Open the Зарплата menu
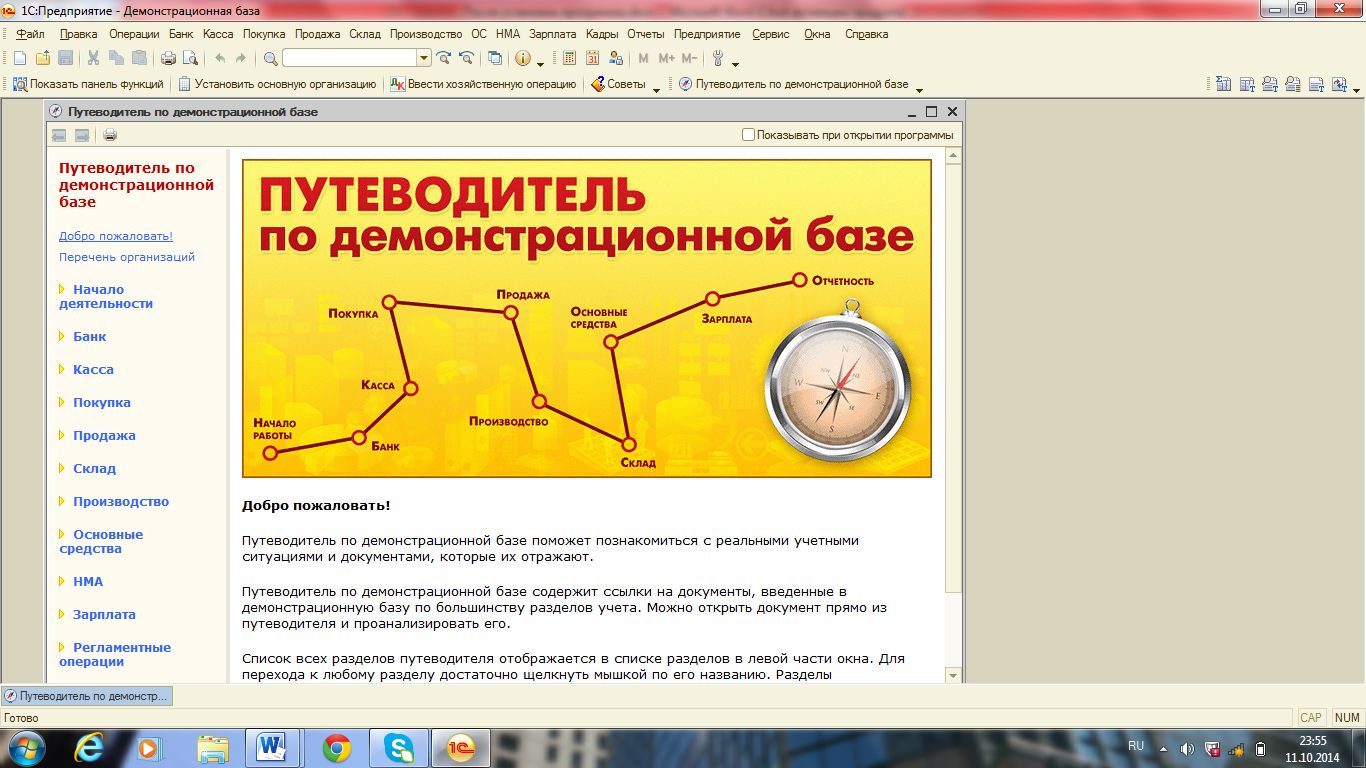Screen dimensions: 1366x768 pyautogui.click(x=553, y=34)
